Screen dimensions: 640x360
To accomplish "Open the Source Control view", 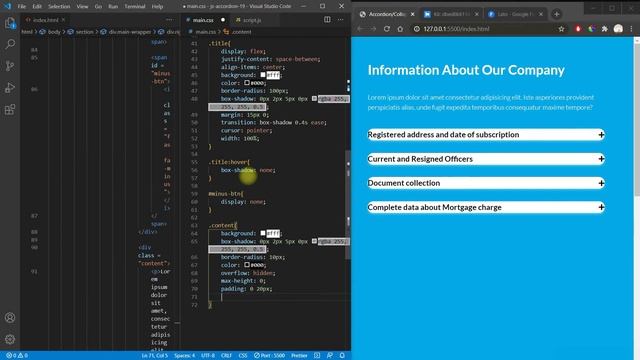I will [10, 66].
